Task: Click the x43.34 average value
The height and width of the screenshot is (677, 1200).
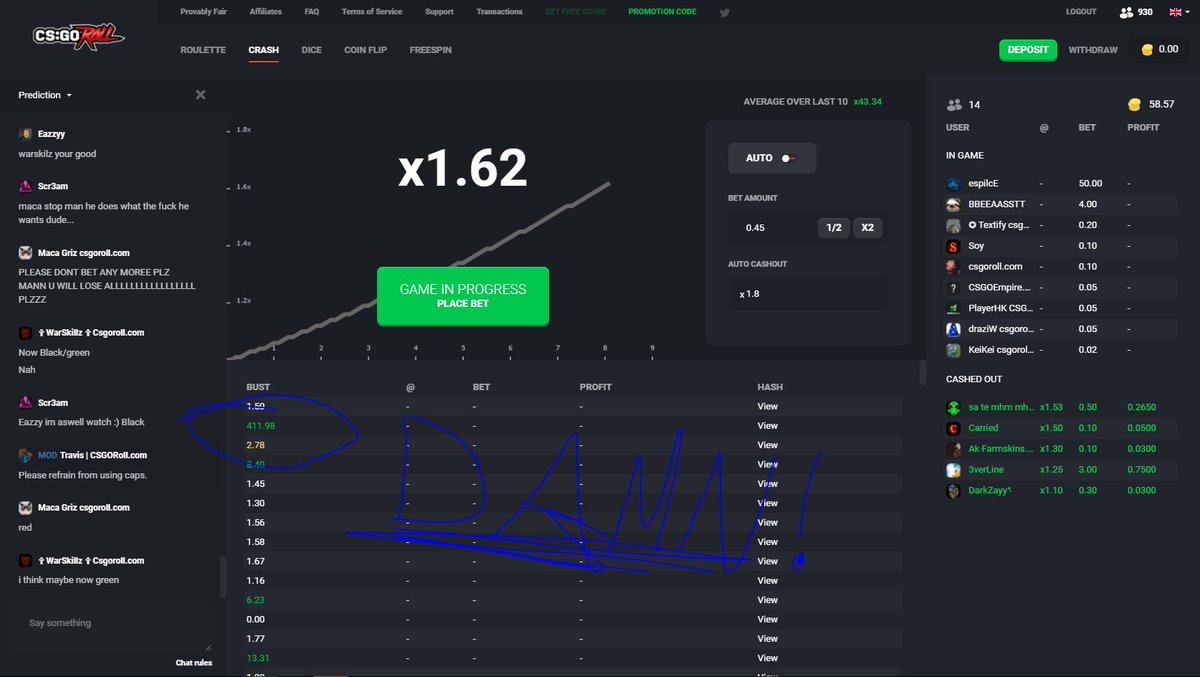Action: 868,102
